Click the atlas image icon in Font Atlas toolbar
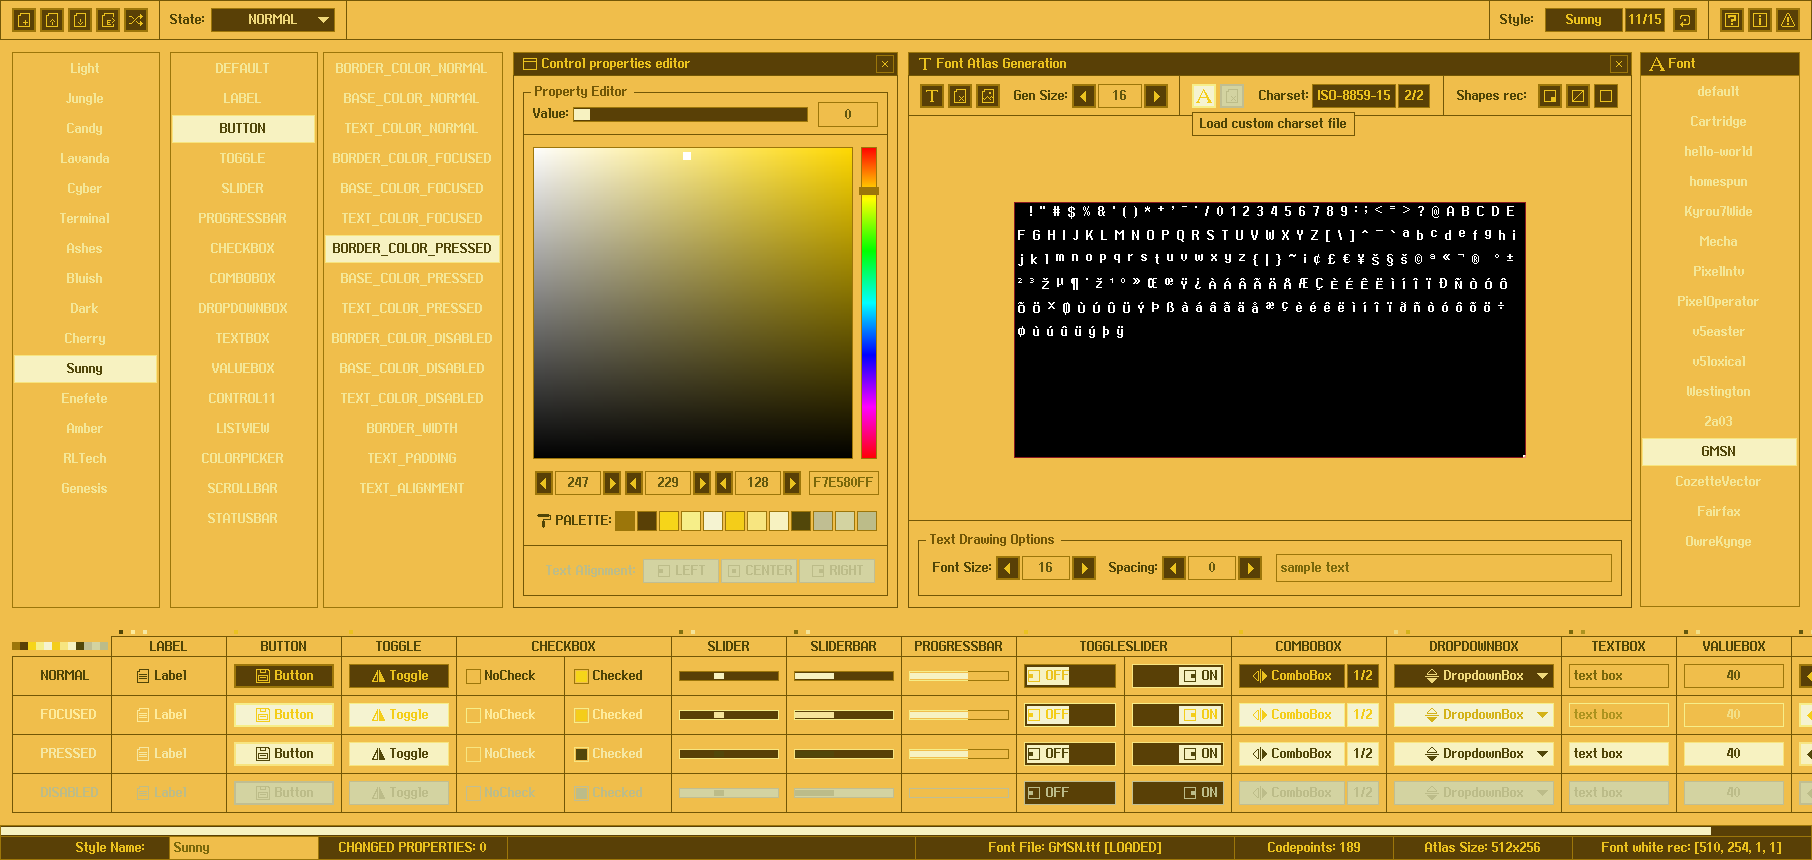1812x860 pixels. (x=988, y=96)
